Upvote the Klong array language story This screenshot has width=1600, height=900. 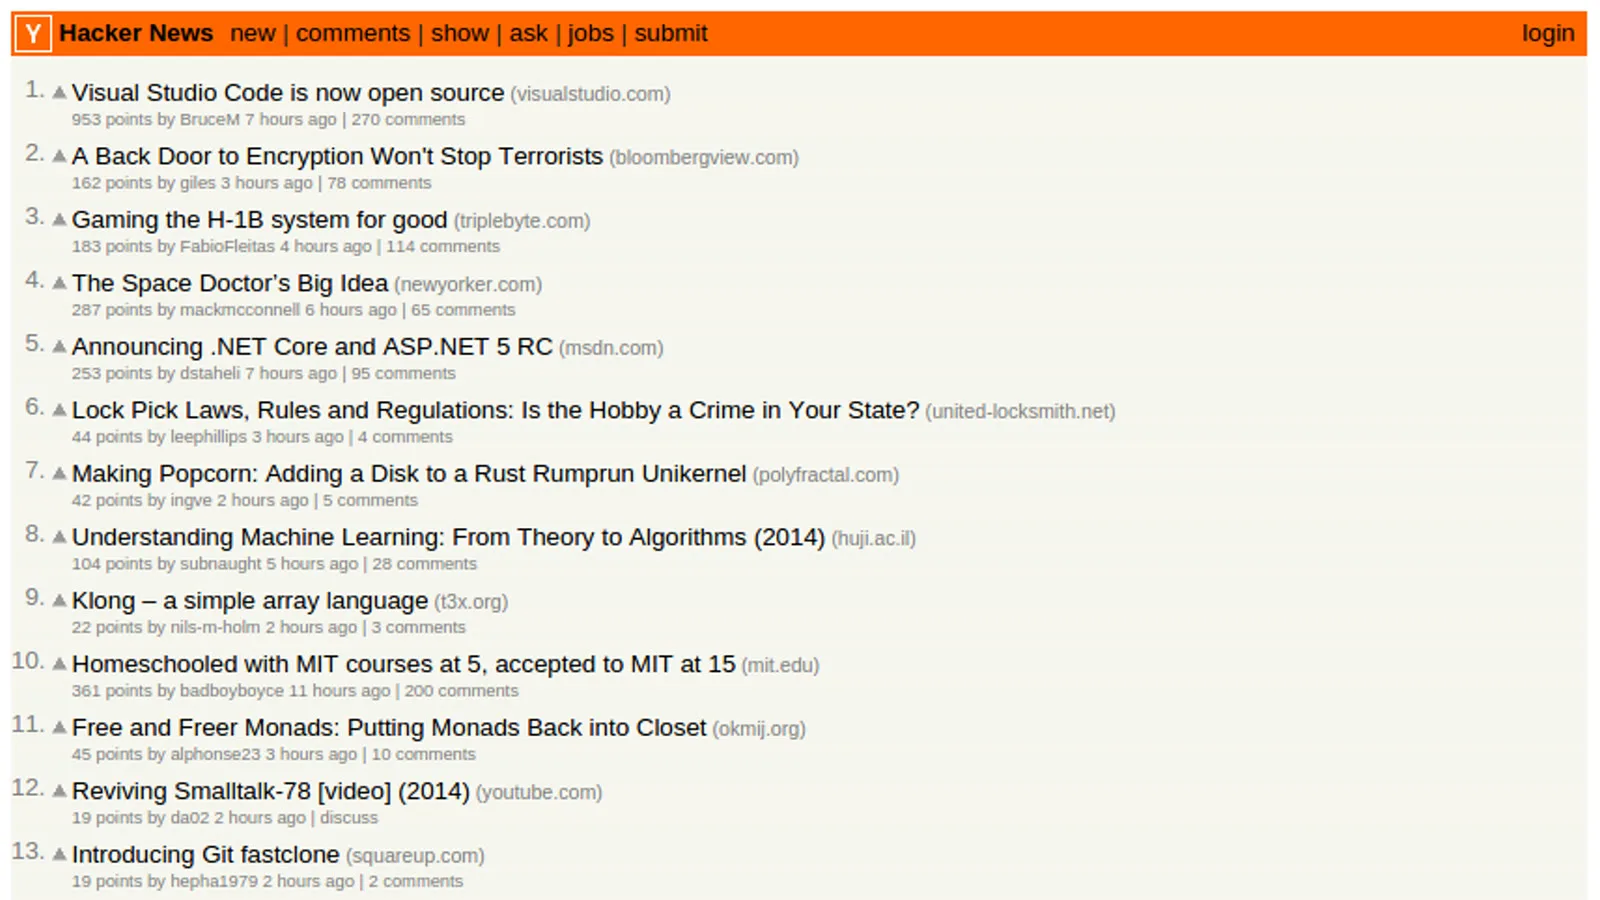coord(60,601)
